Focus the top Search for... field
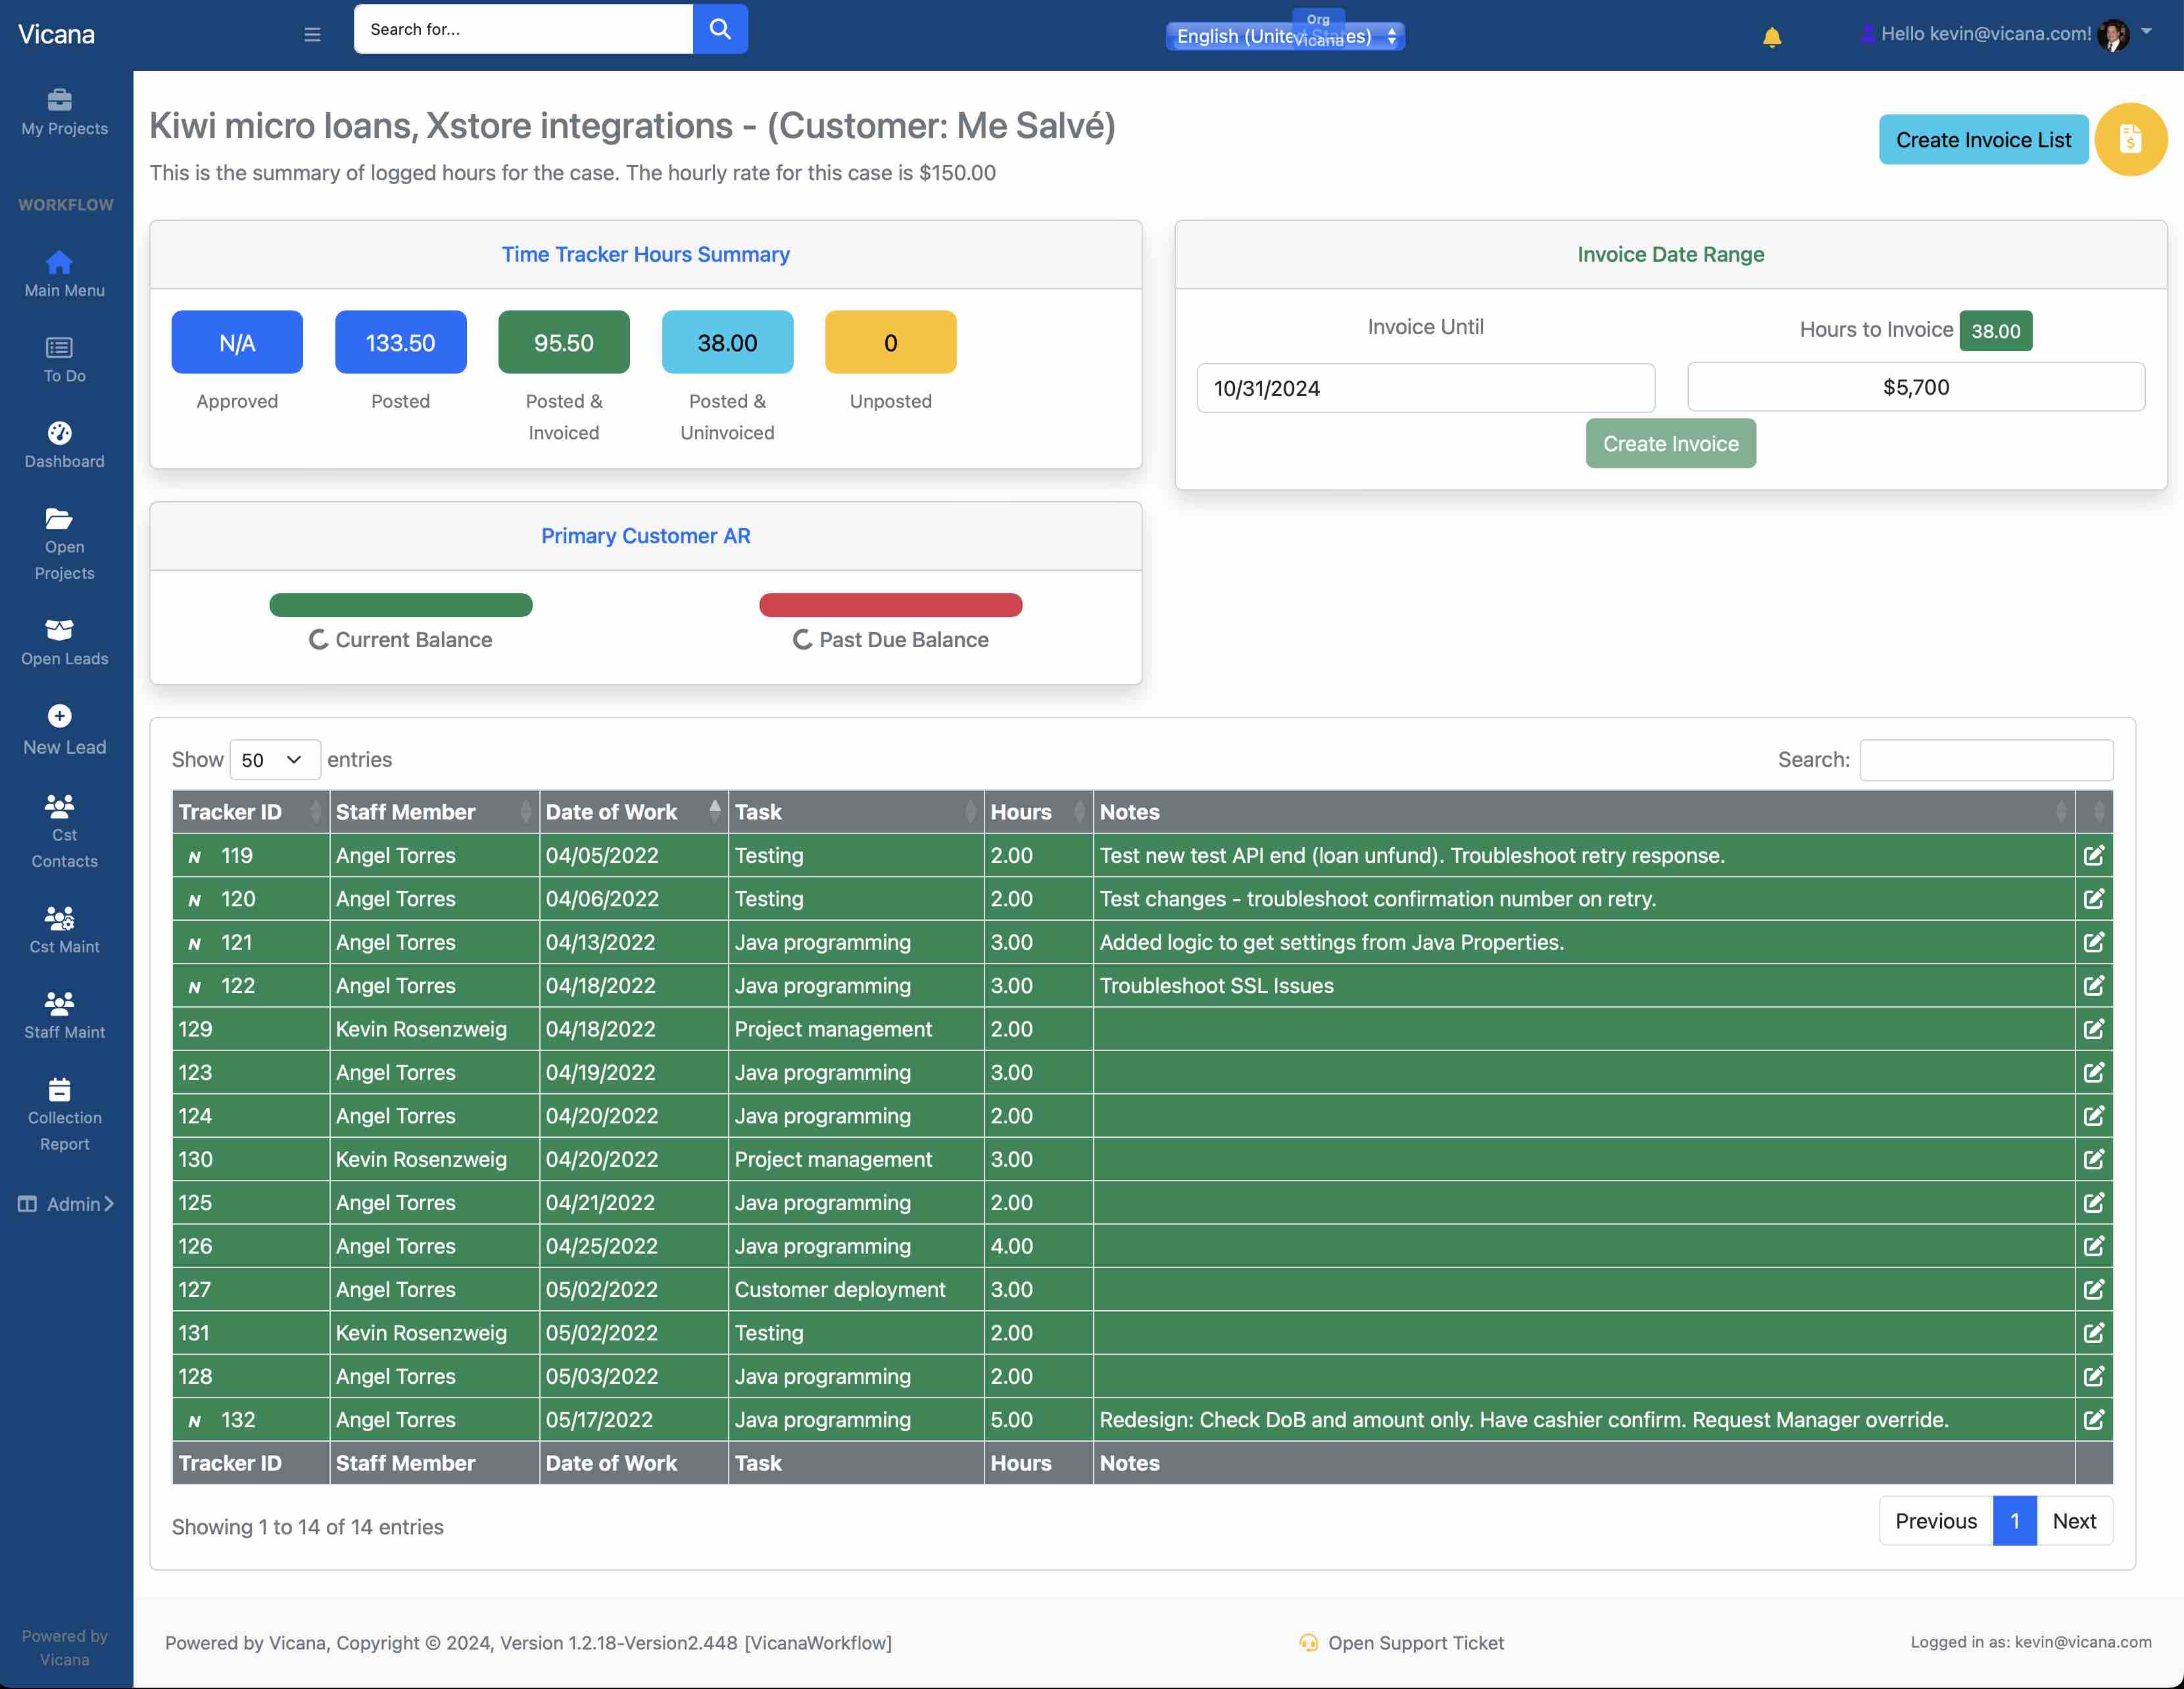 point(523,29)
